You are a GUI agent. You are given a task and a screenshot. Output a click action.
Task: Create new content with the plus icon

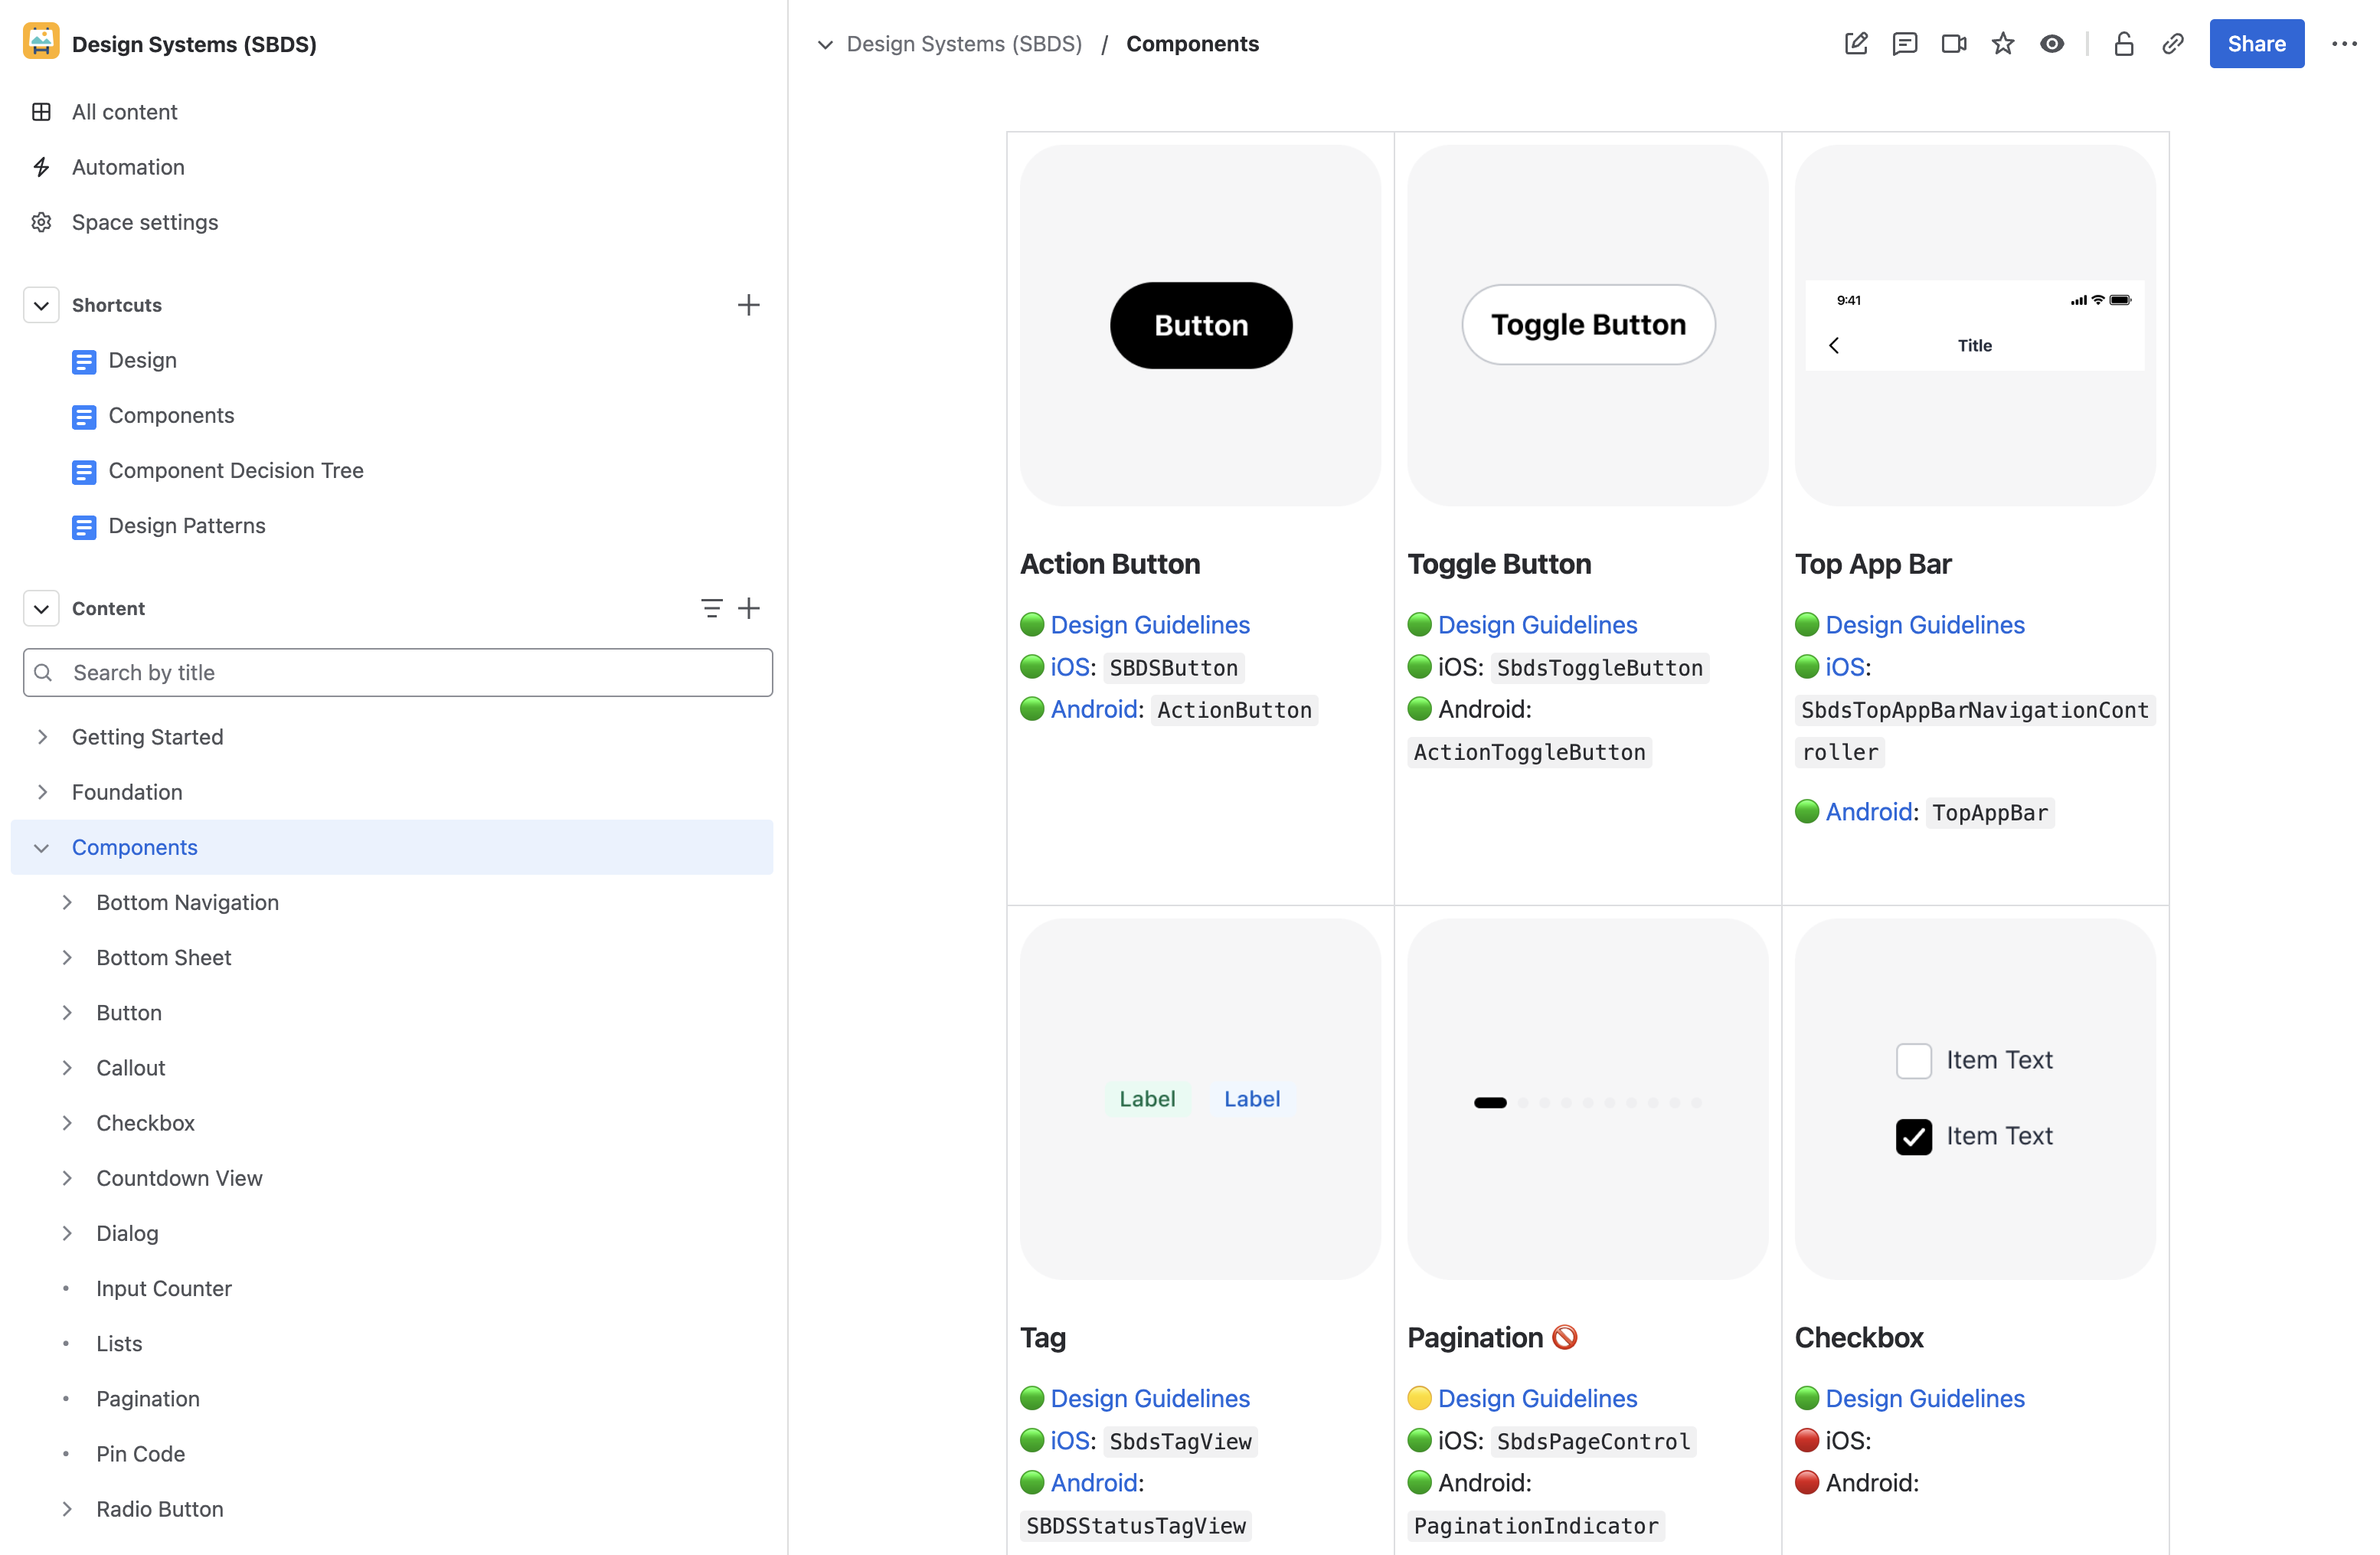(x=748, y=608)
